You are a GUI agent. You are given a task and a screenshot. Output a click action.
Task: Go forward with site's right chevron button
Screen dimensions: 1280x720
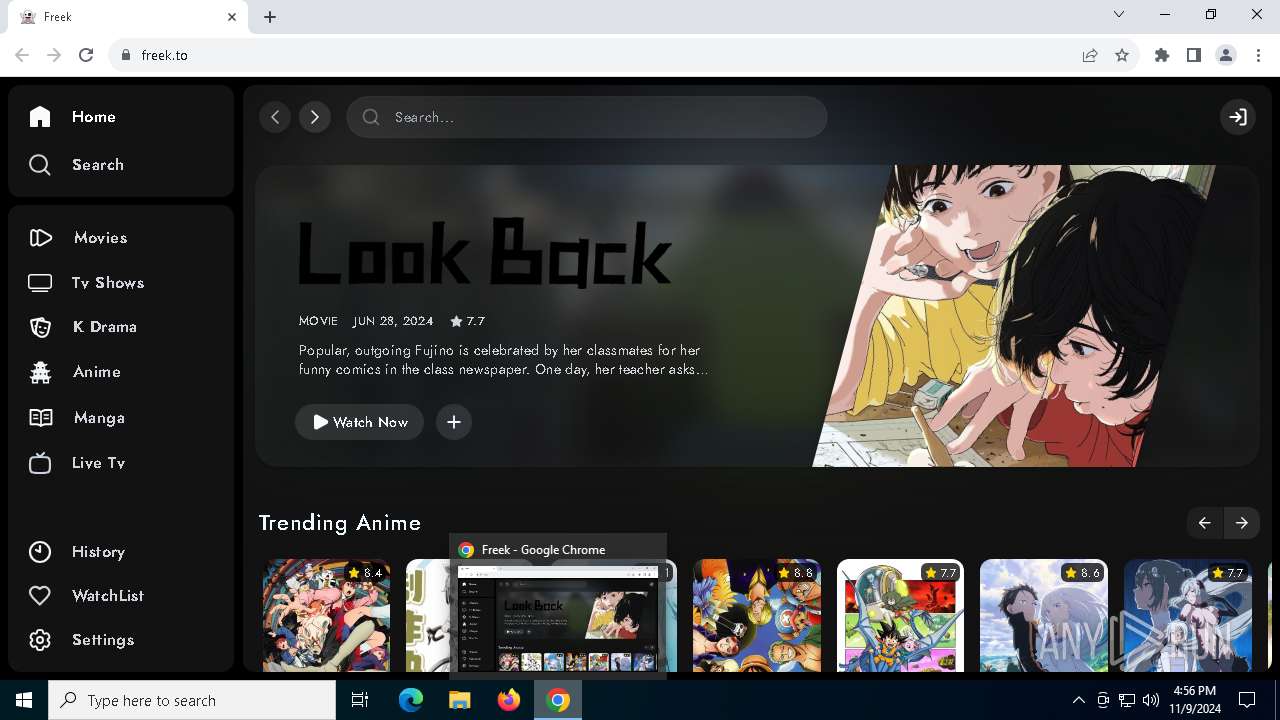click(x=315, y=117)
